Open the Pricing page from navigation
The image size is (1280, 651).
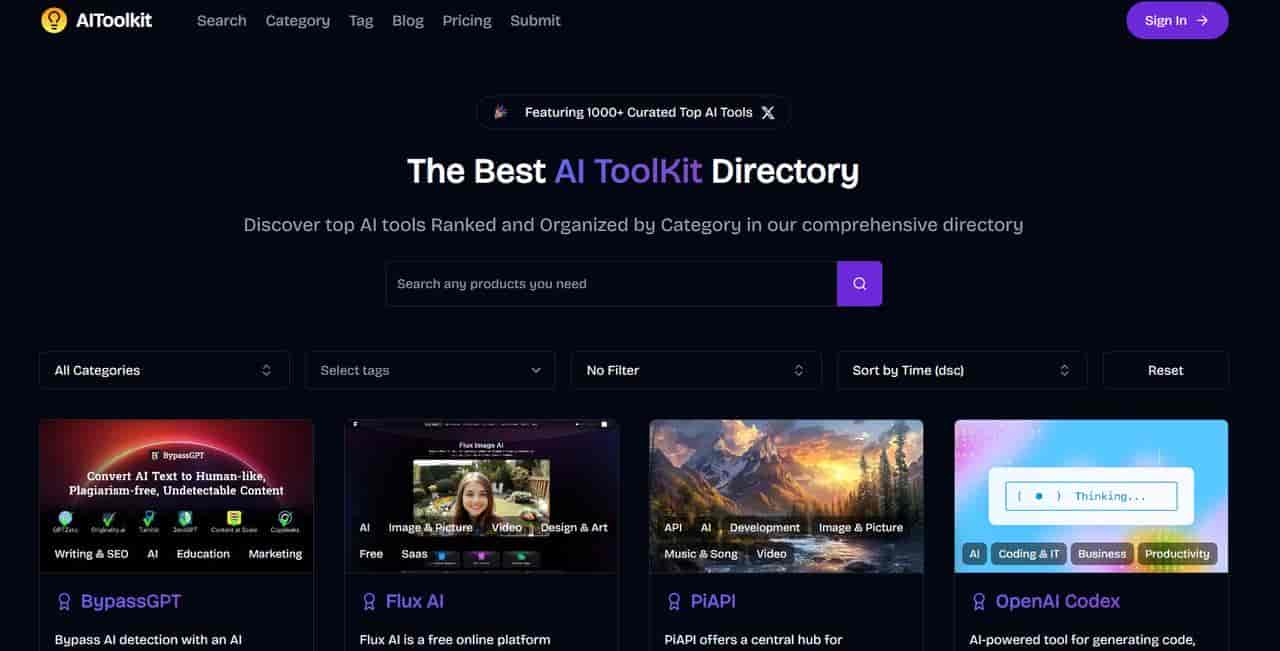pos(467,20)
